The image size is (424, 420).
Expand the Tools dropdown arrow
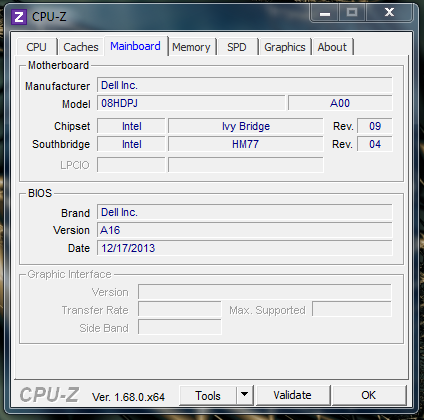[245, 395]
